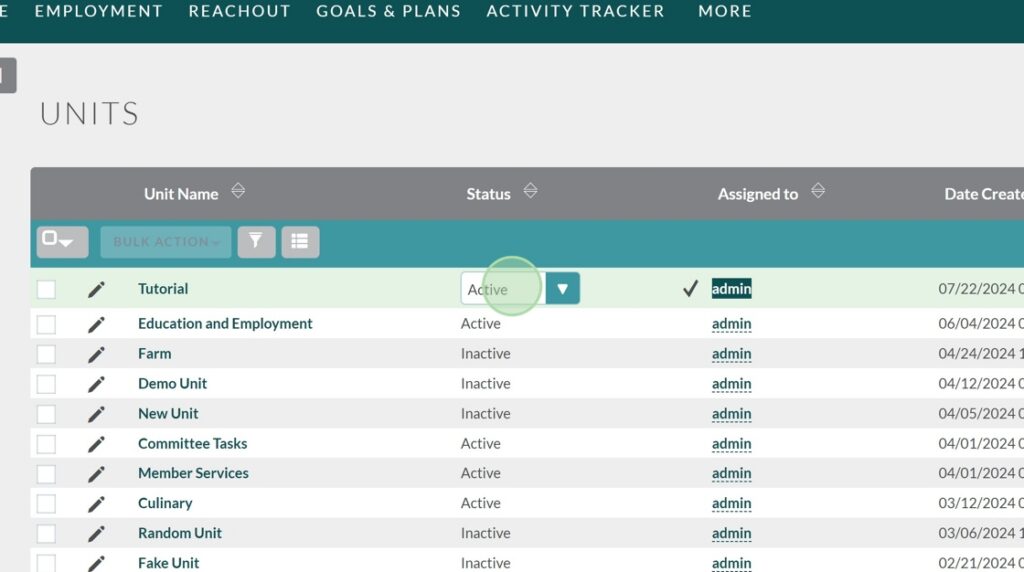Click the highlighted admin field in Tutorial row
Screen dimensions: 1024x572
pos(731,289)
